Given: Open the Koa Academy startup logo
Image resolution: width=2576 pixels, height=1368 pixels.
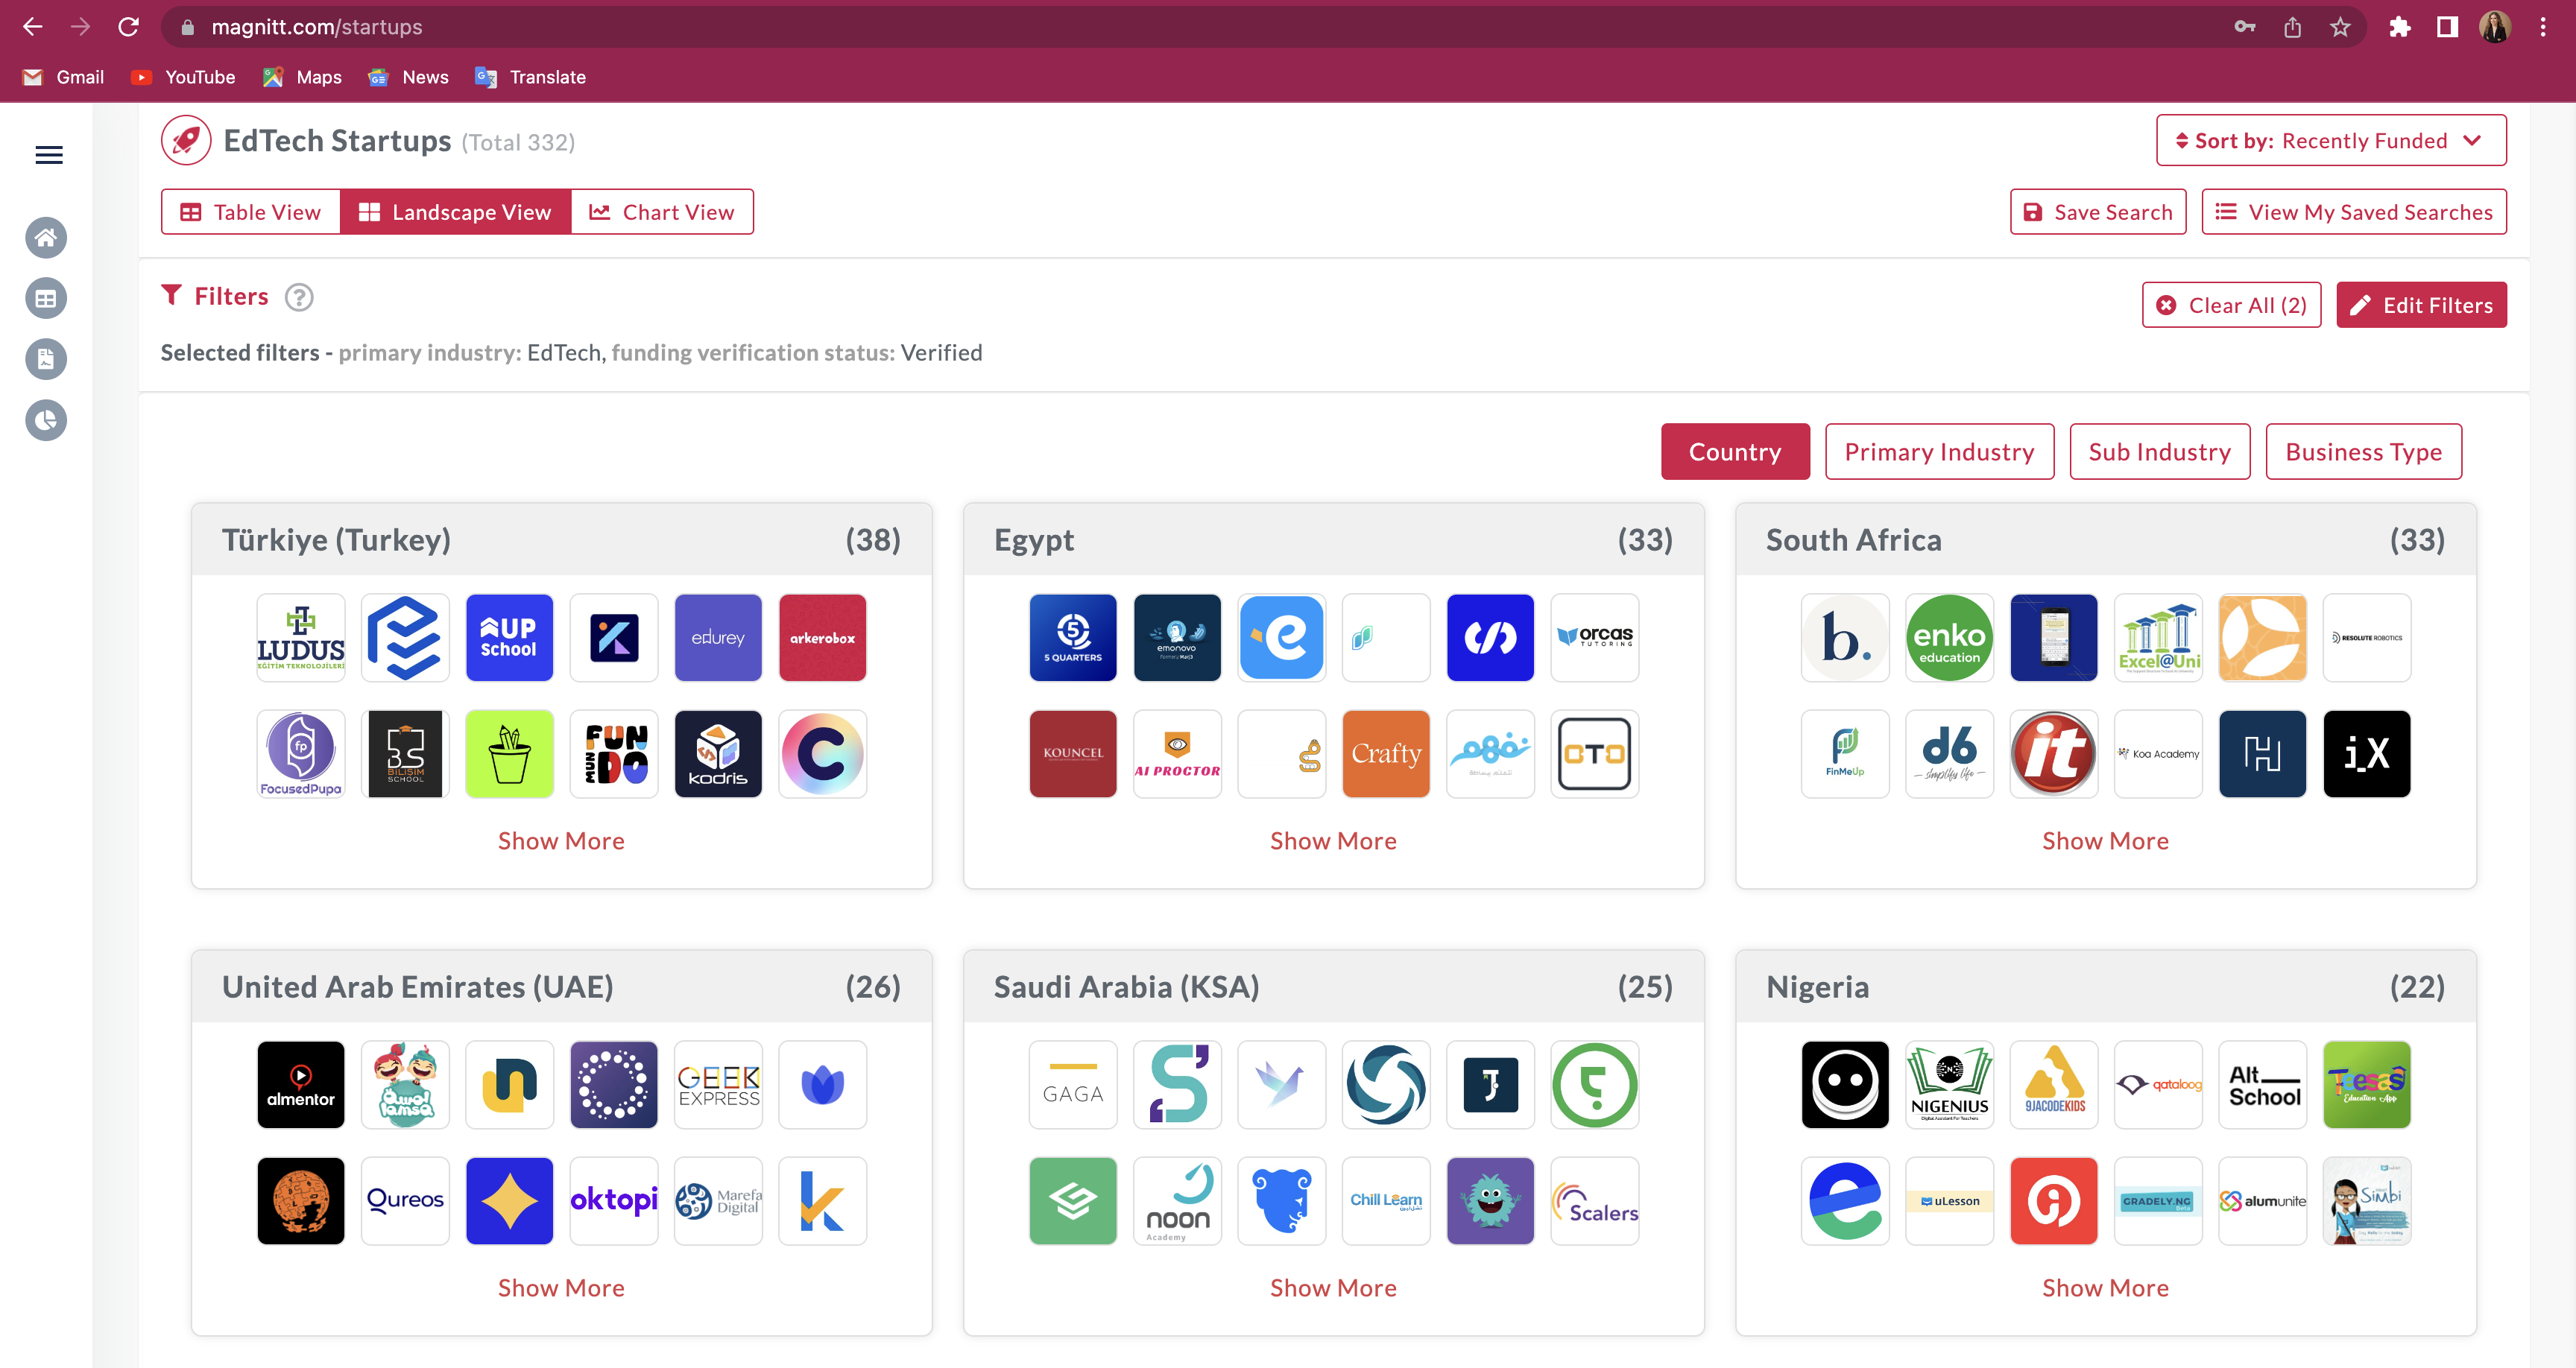Looking at the screenshot, I should click(2158, 754).
